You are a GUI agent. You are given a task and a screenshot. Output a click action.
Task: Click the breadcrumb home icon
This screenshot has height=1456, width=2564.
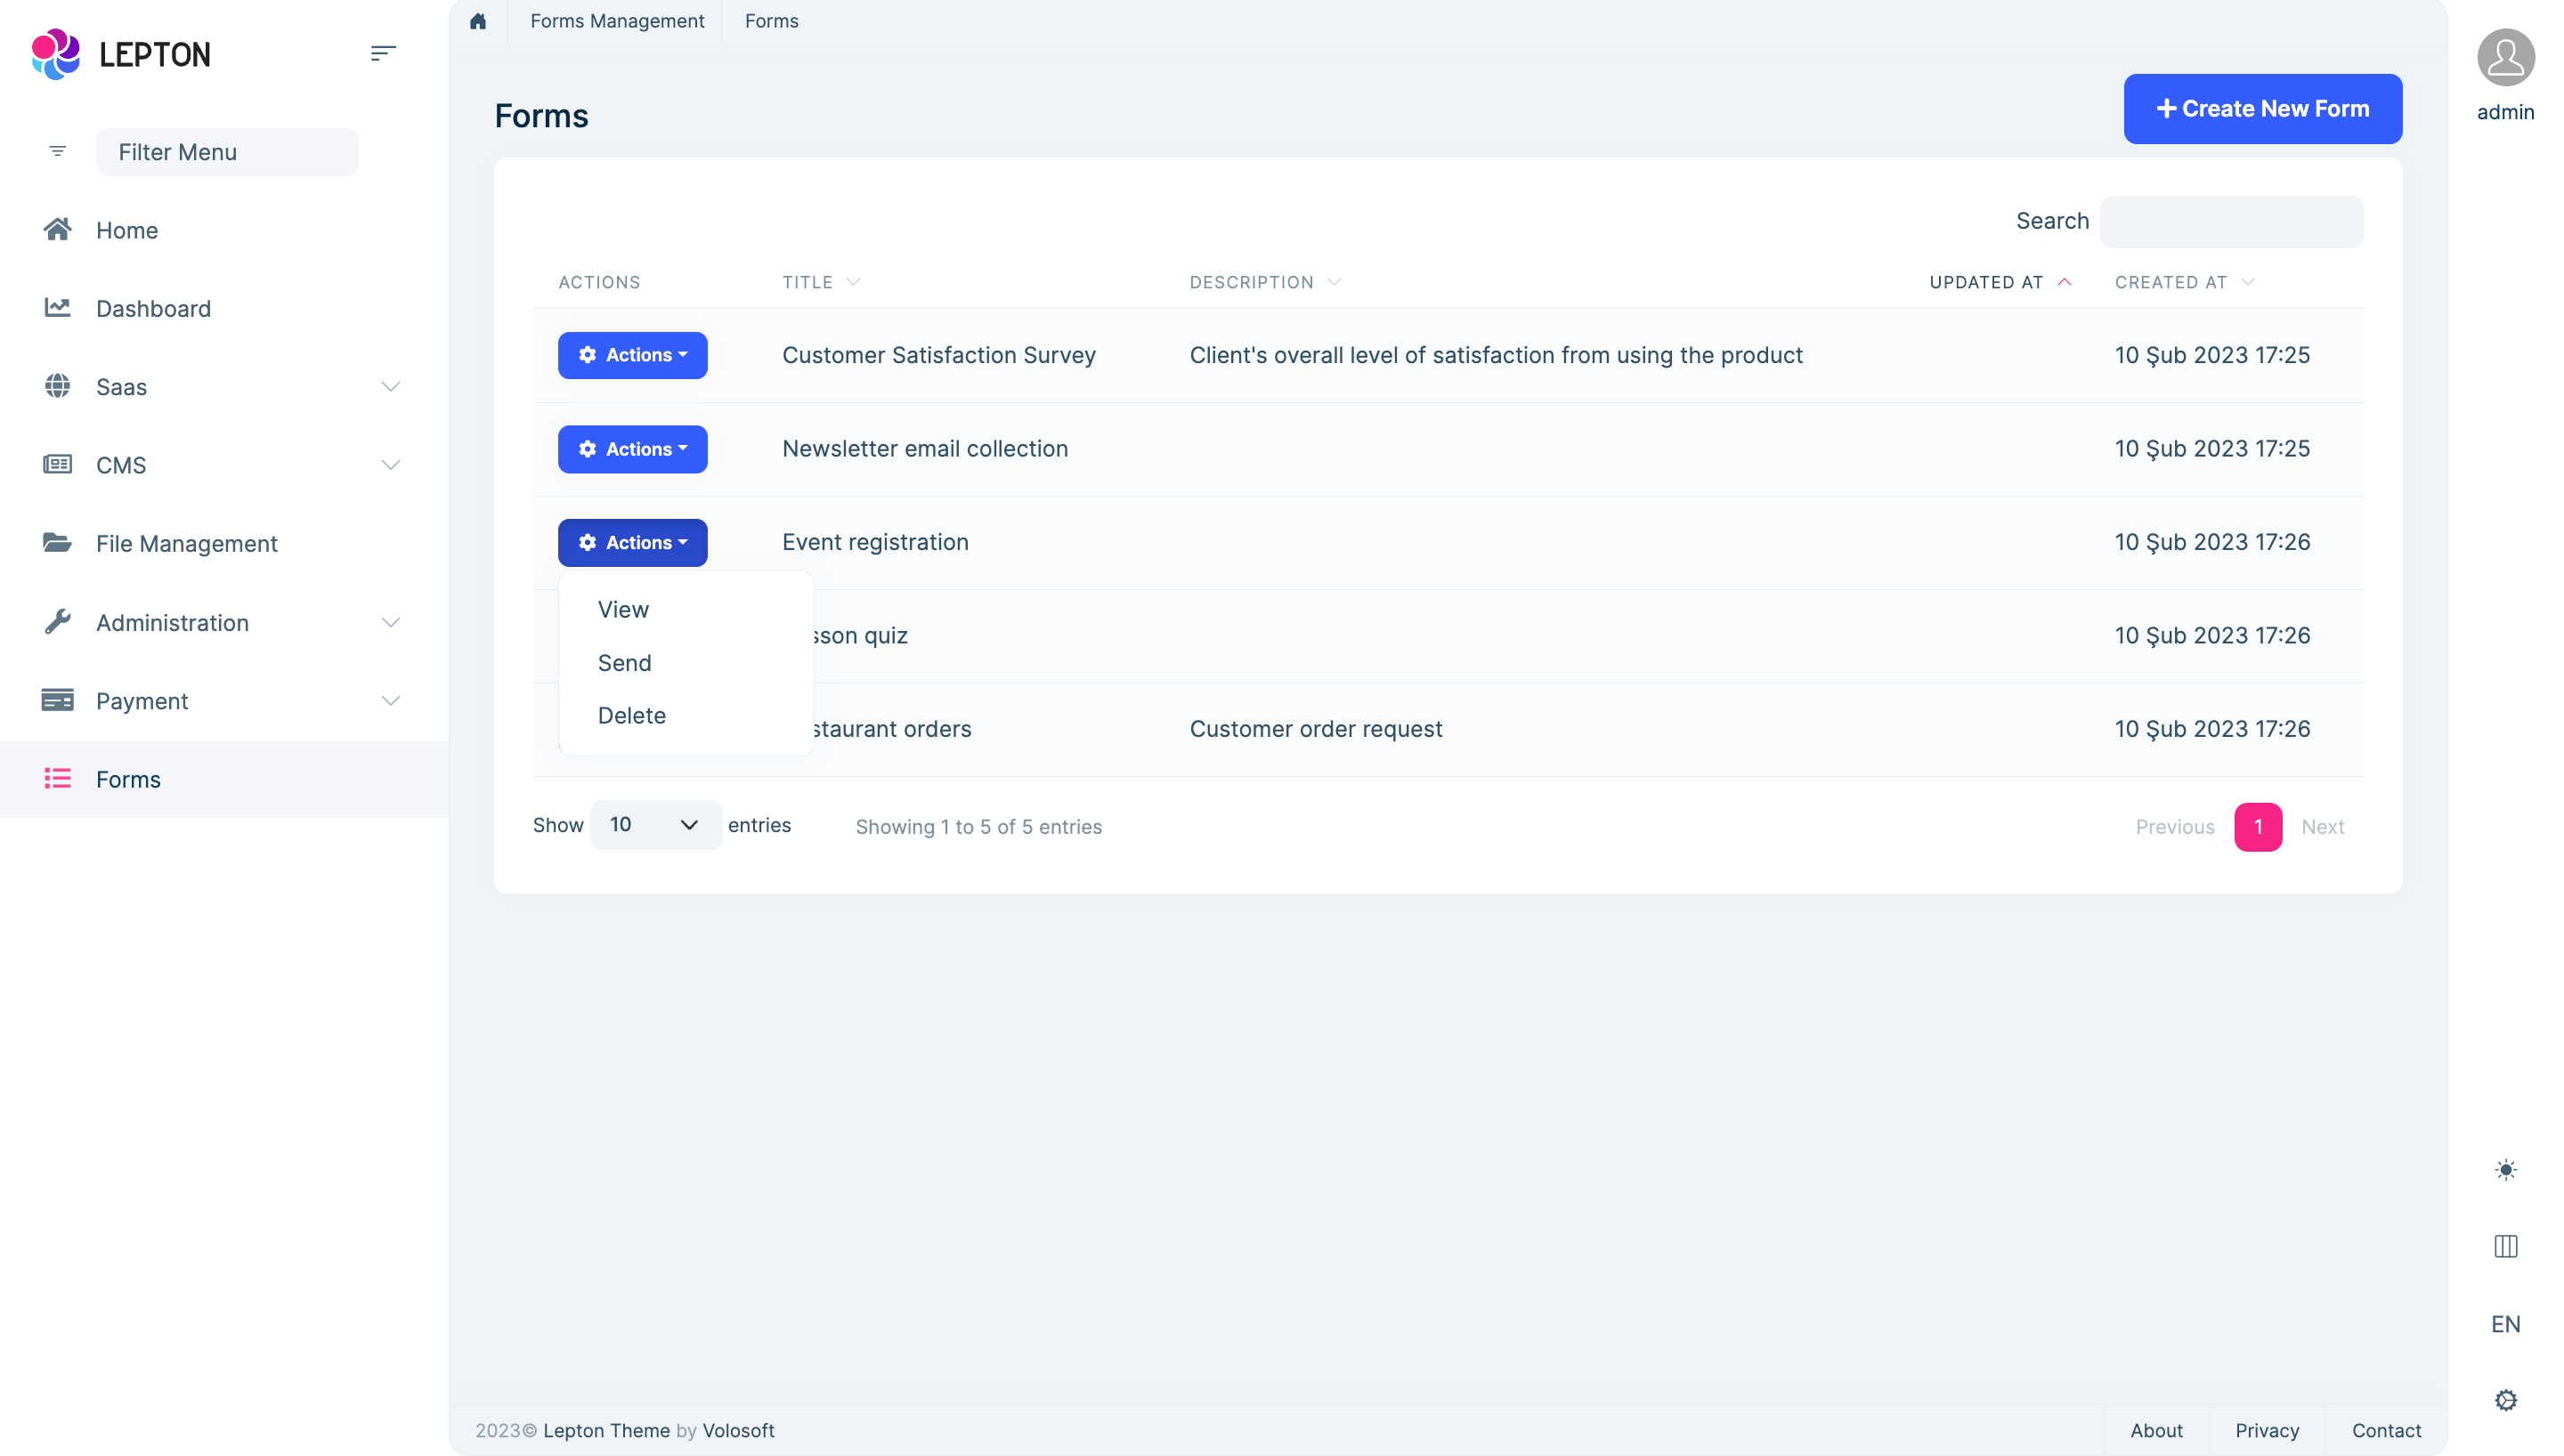(478, 20)
